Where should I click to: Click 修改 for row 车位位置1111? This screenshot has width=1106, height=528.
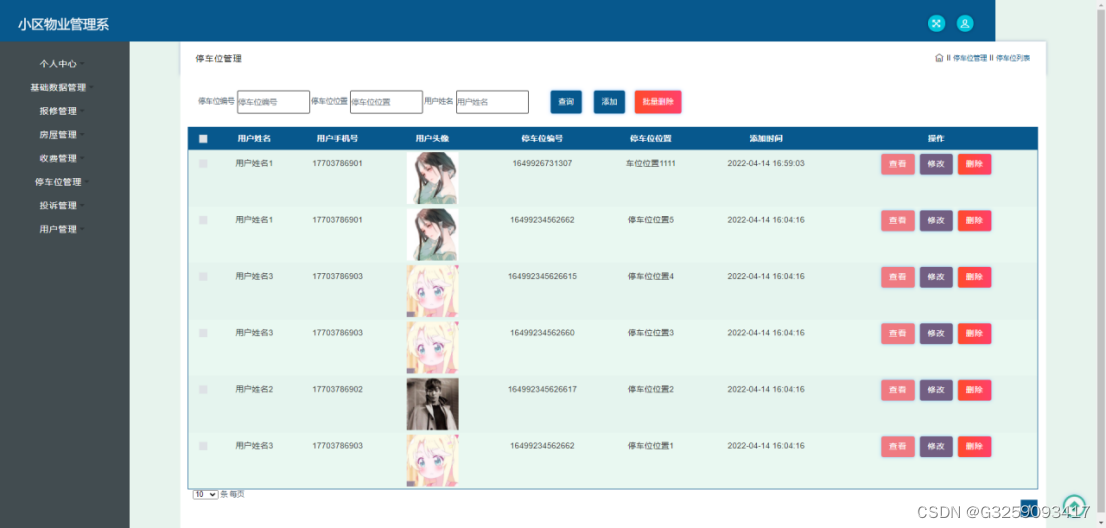click(936, 164)
